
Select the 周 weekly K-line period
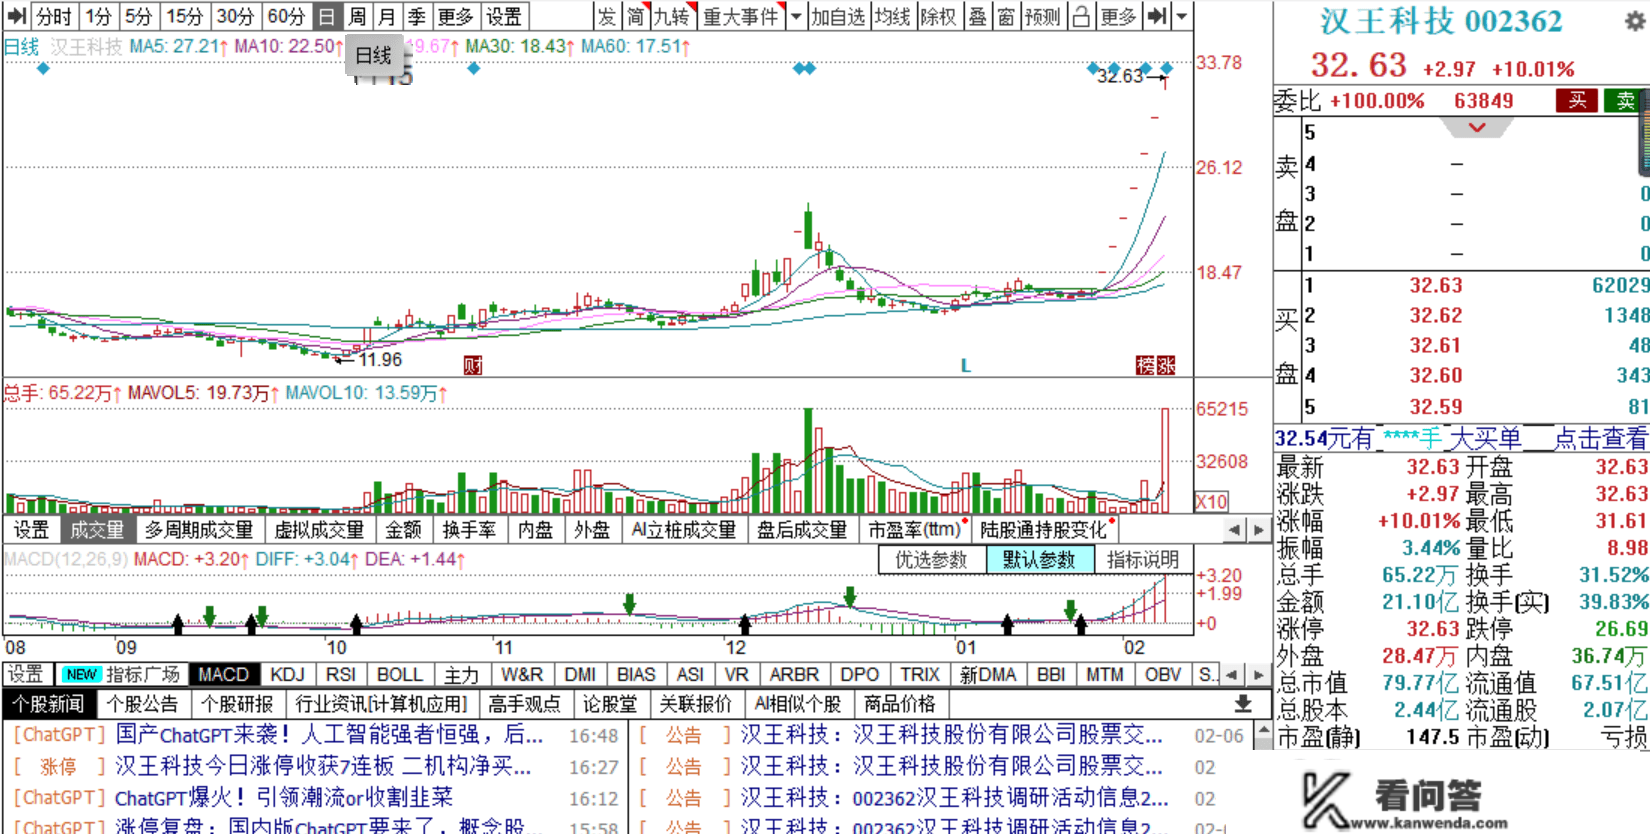[x=357, y=16]
